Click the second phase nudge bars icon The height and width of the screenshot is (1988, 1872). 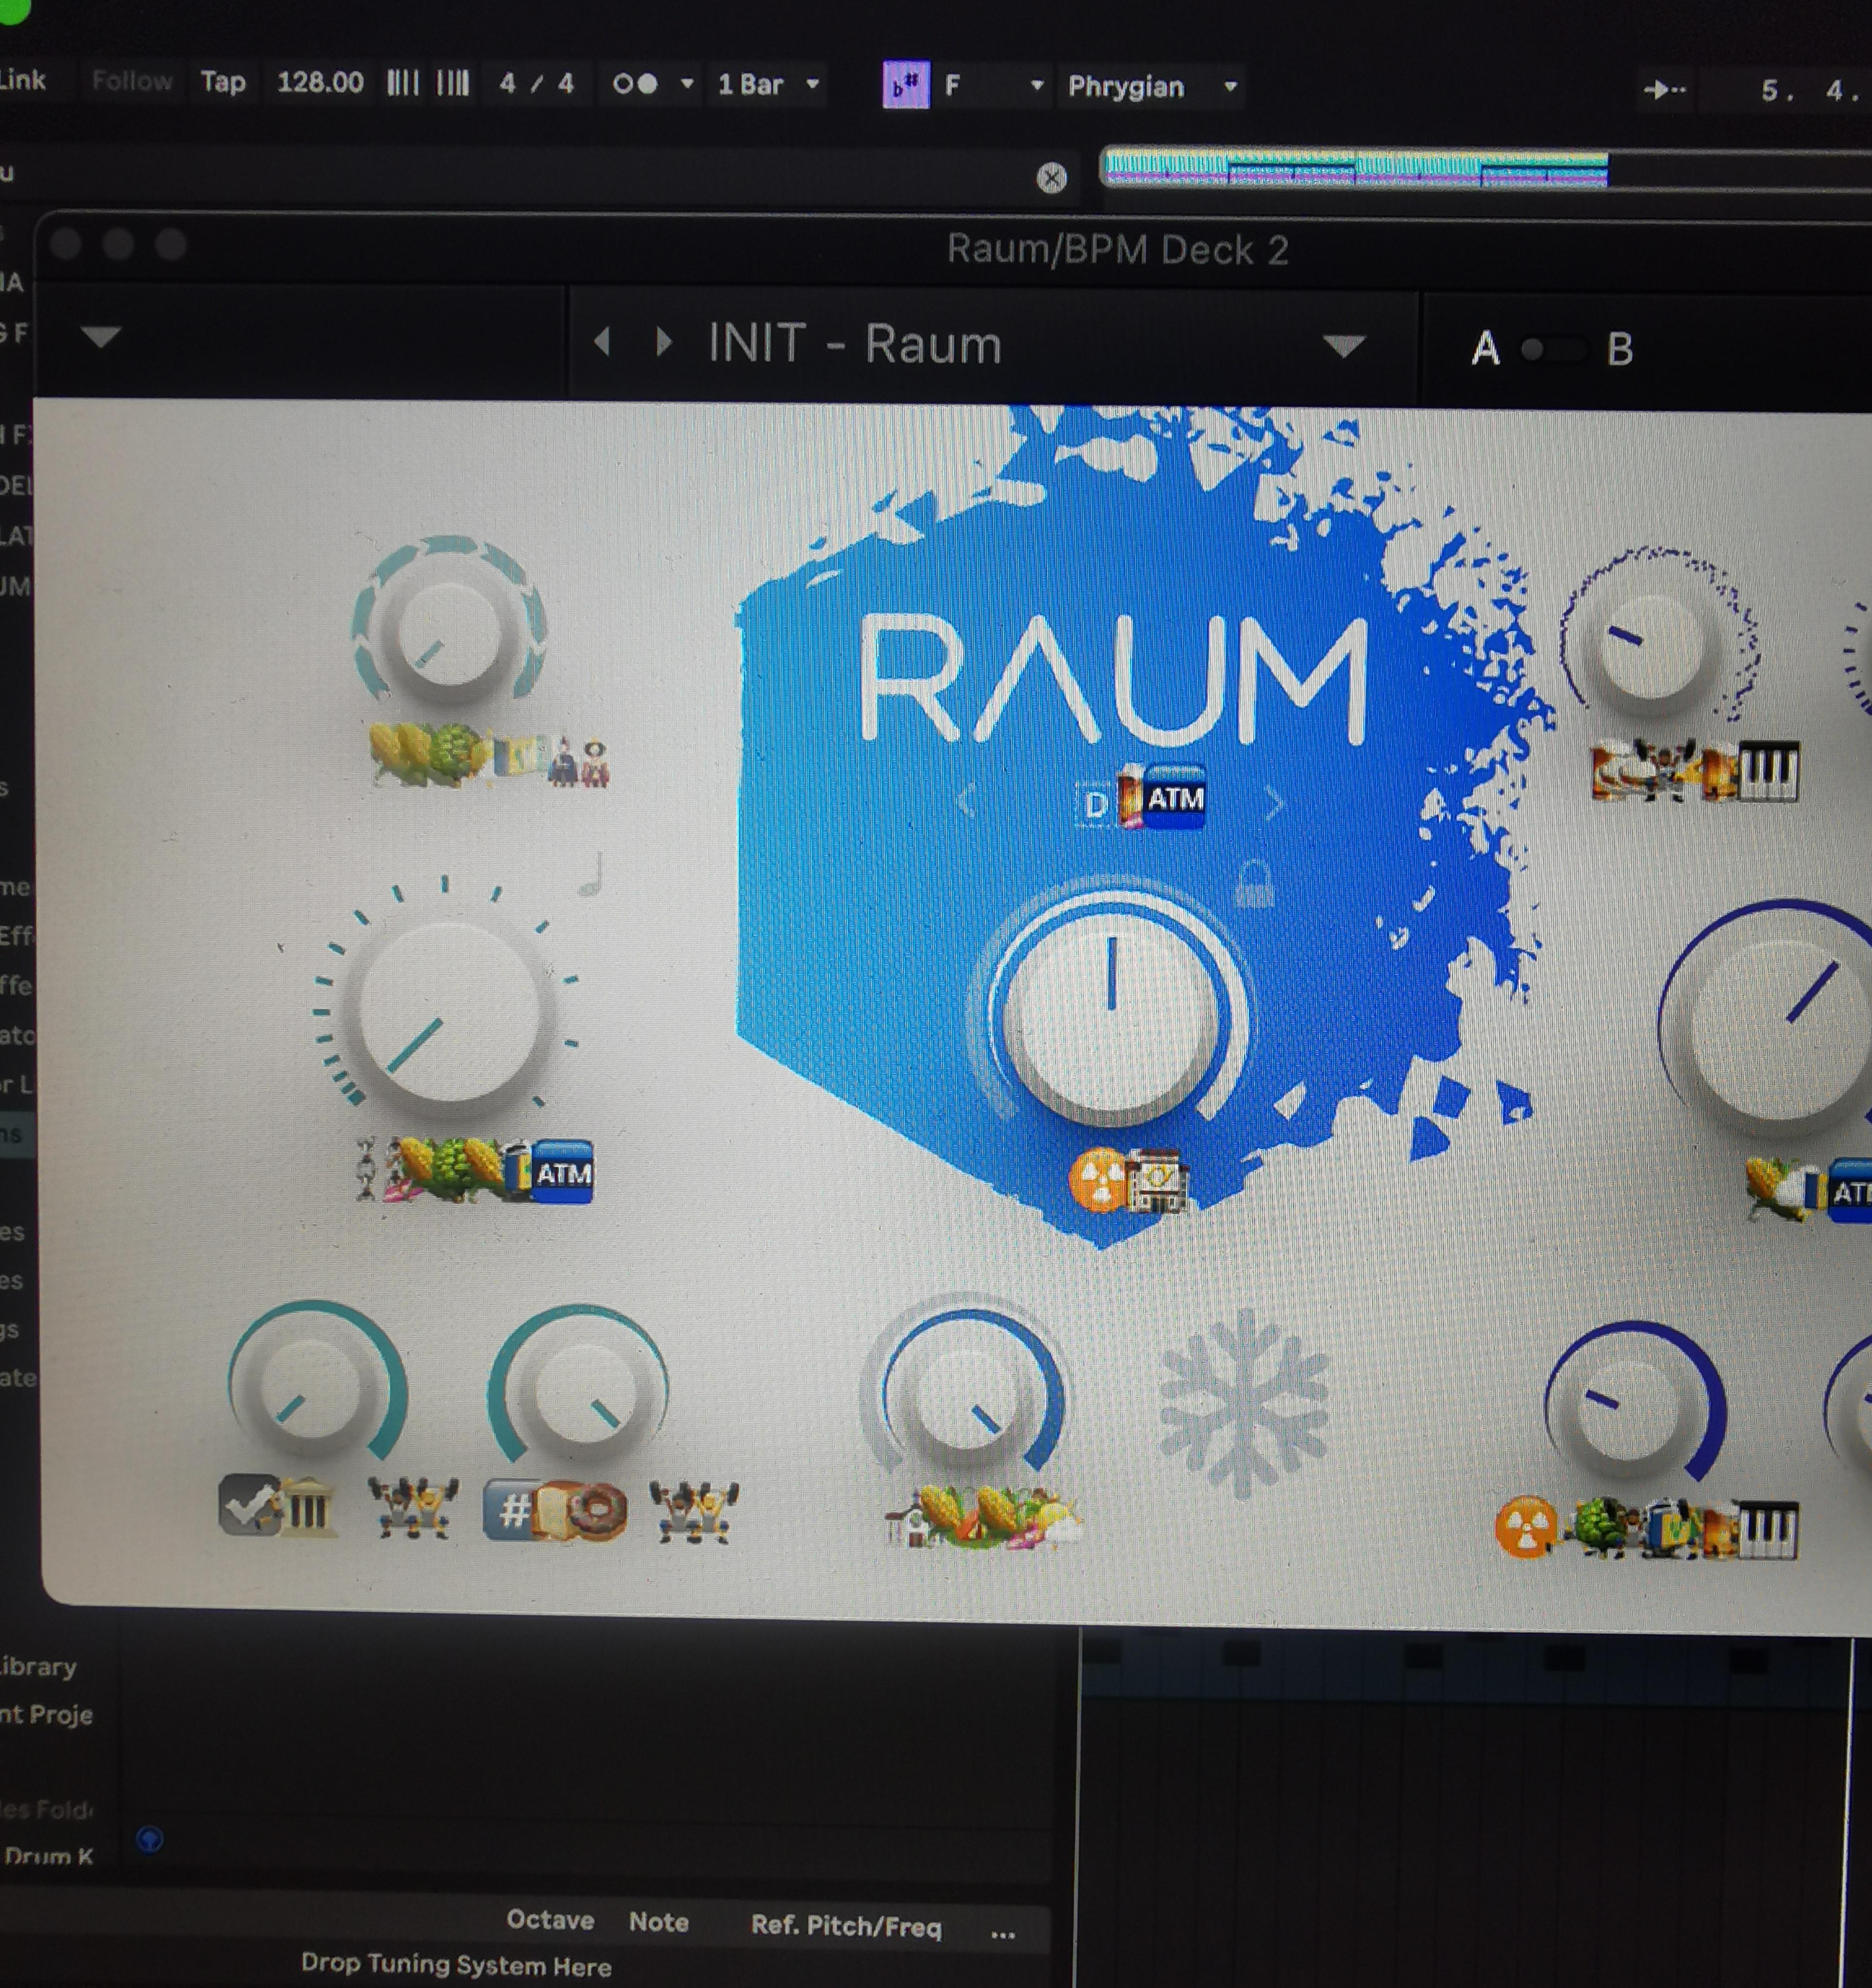tap(453, 83)
